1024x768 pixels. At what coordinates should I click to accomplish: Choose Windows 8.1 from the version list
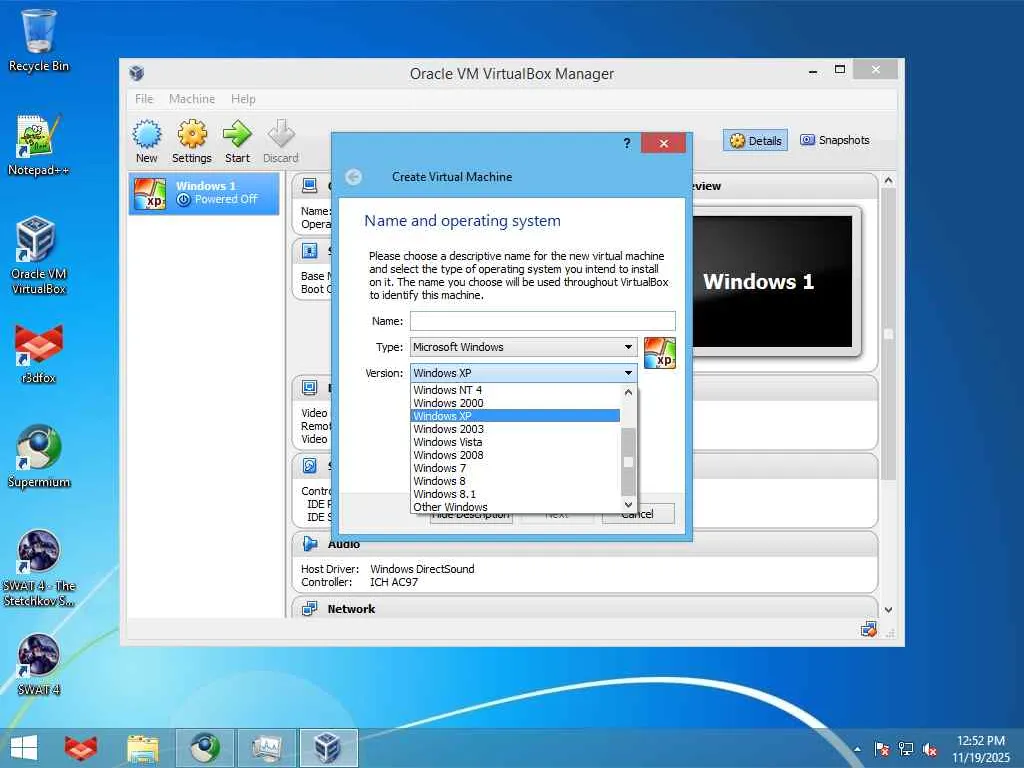(x=515, y=494)
